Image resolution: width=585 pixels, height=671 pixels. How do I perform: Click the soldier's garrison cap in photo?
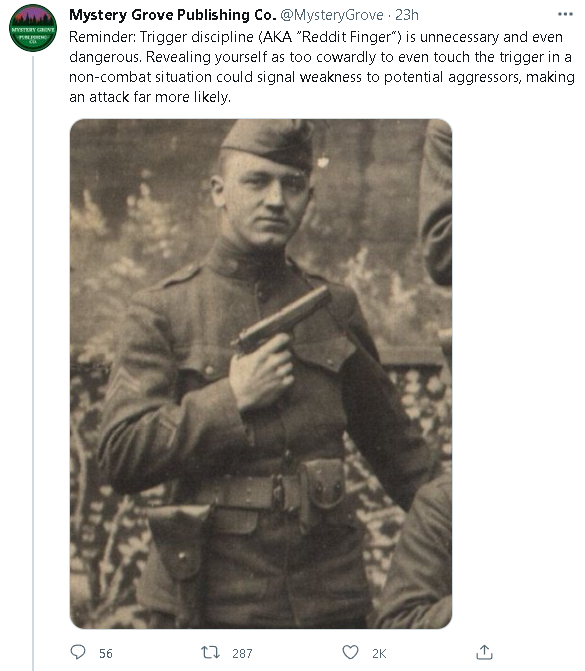(268, 143)
